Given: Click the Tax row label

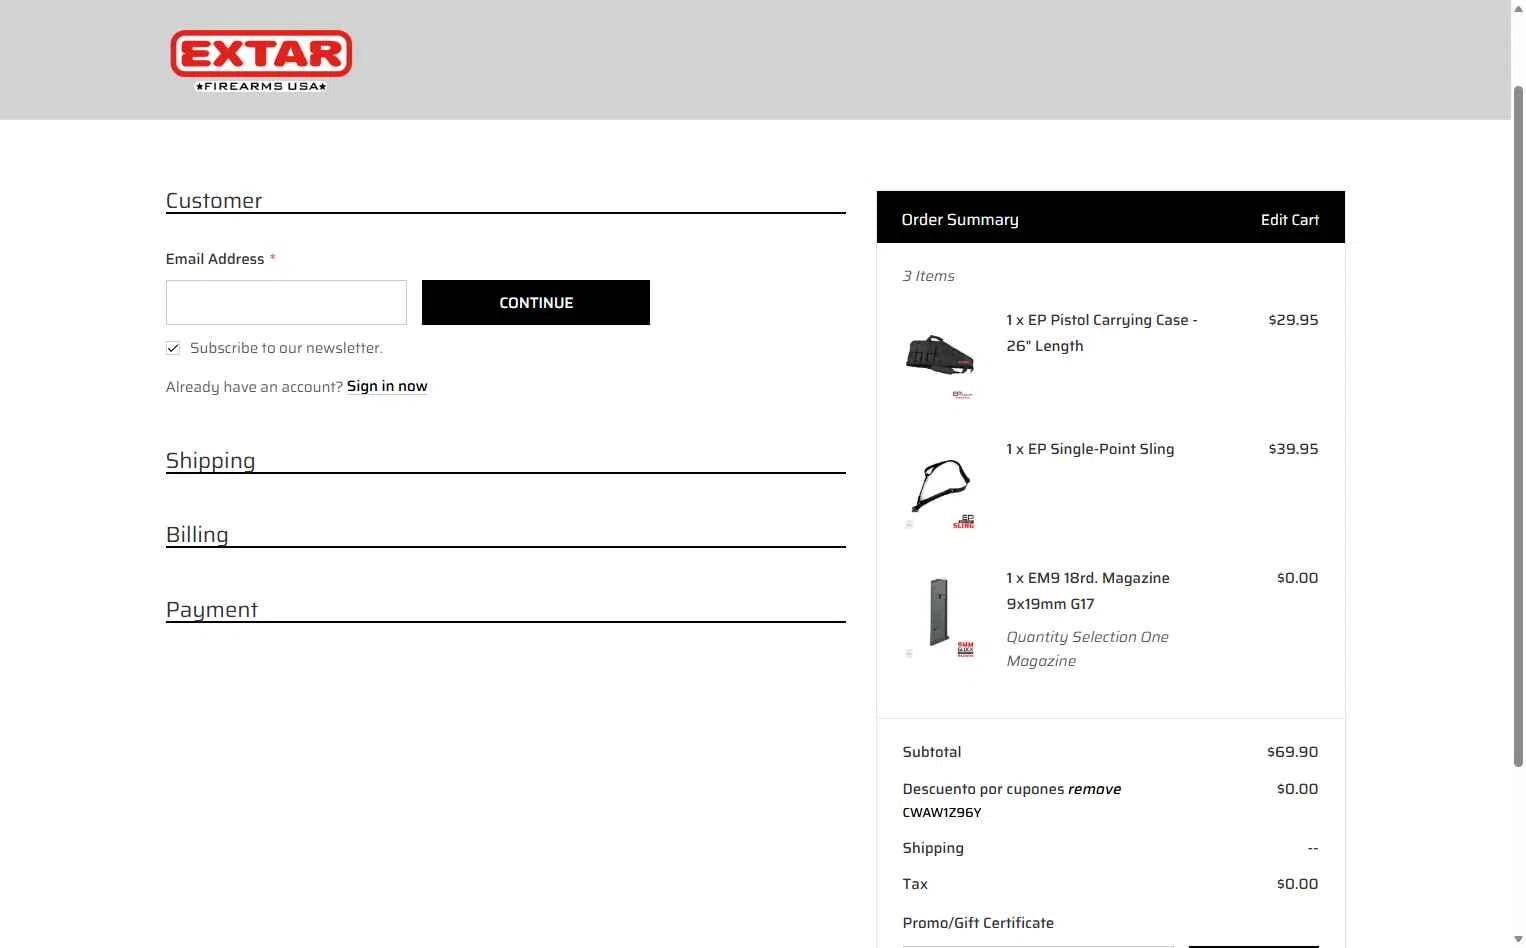Looking at the screenshot, I should [x=915, y=884].
